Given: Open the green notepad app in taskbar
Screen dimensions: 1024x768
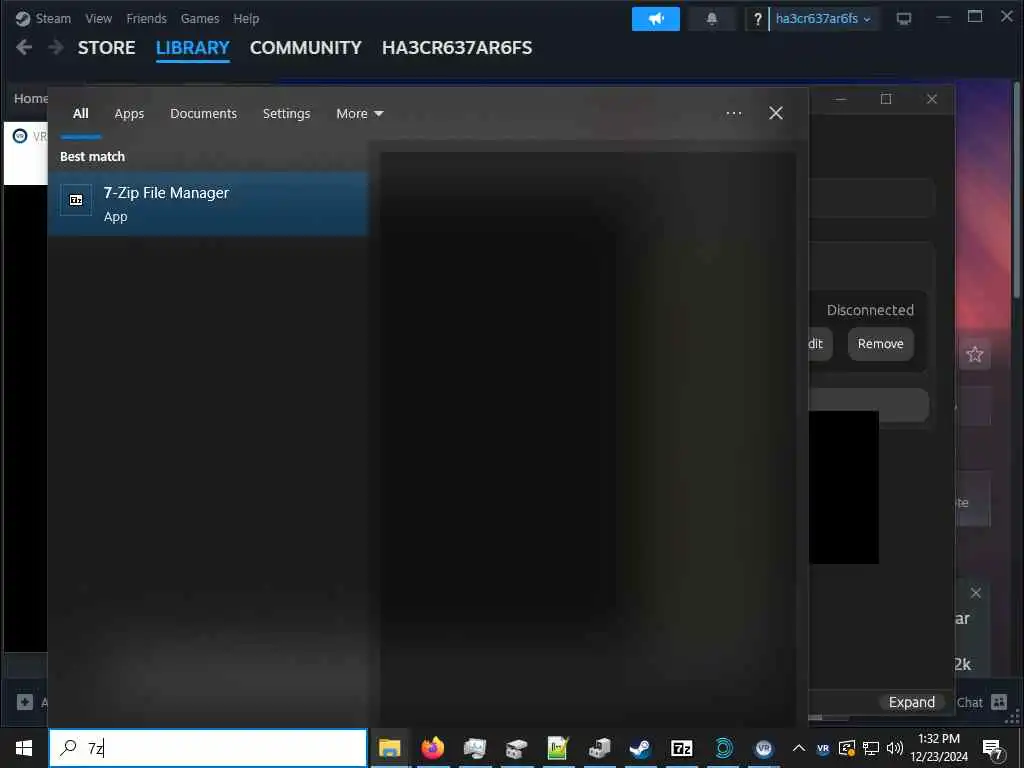Looking at the screenshot, I should (x=557, y=748).
